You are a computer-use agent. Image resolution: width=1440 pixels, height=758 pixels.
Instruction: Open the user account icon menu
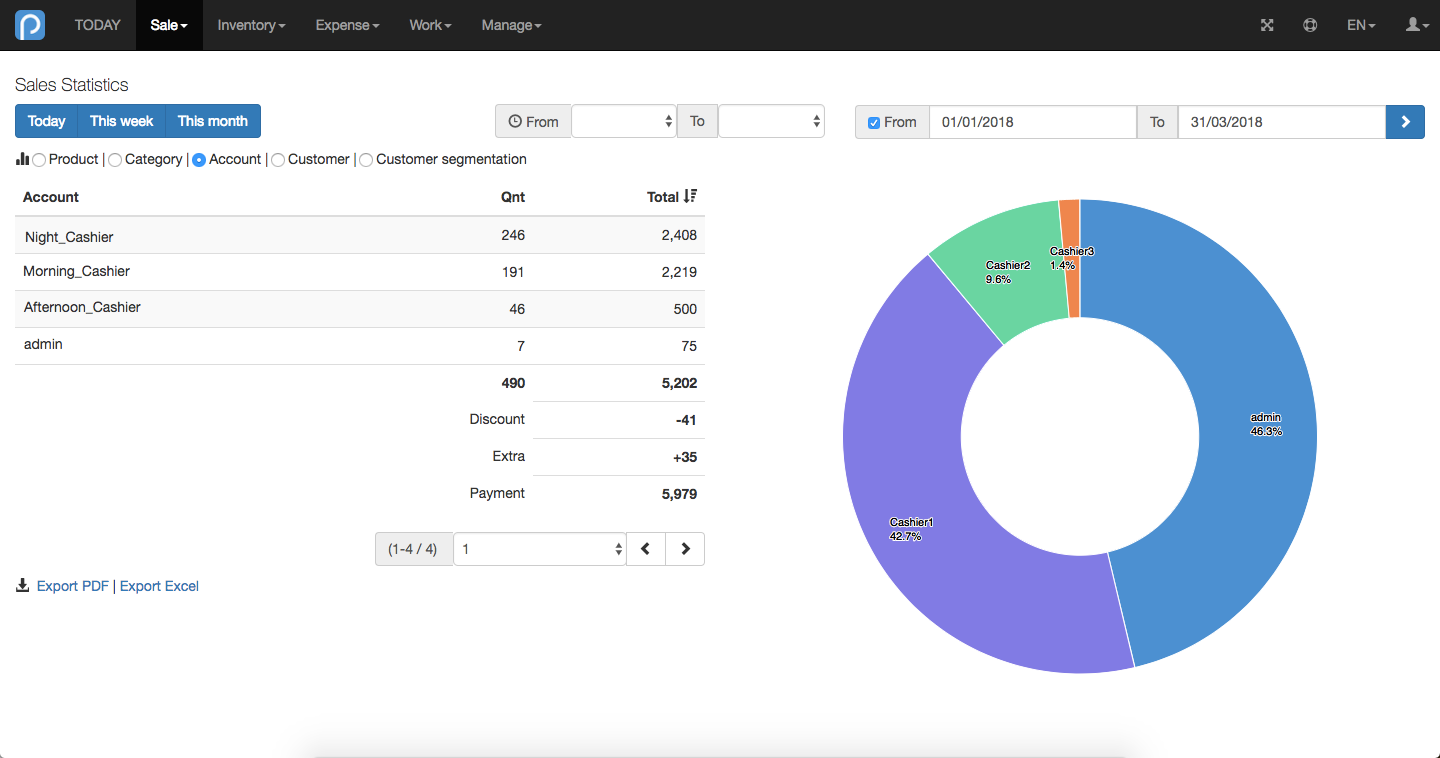1417,25
